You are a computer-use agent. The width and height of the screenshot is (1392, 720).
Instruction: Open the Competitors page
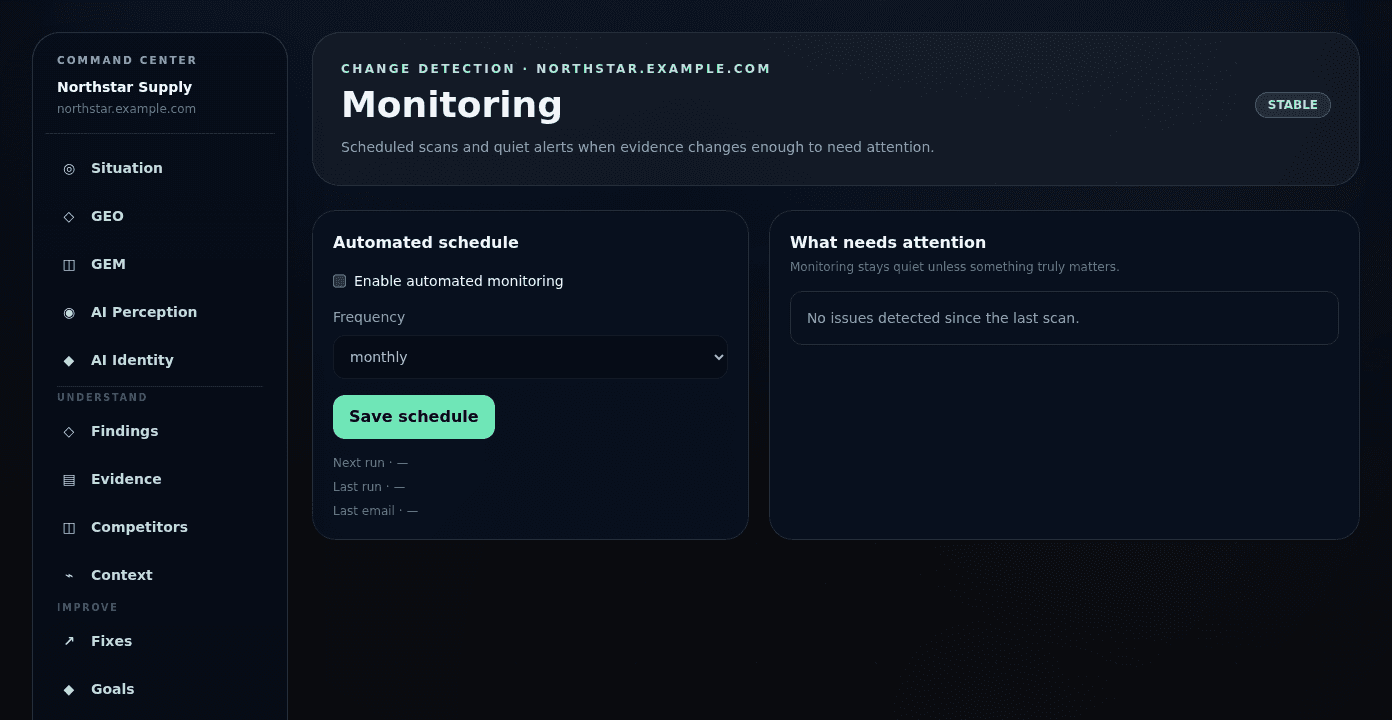coord(139,527)
